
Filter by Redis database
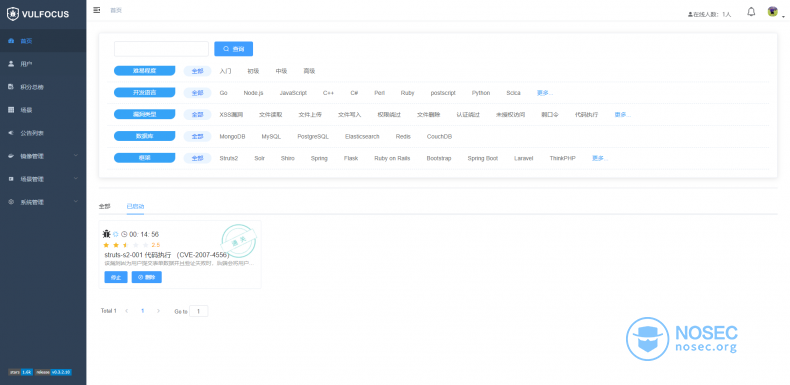(x=403, y=137)
